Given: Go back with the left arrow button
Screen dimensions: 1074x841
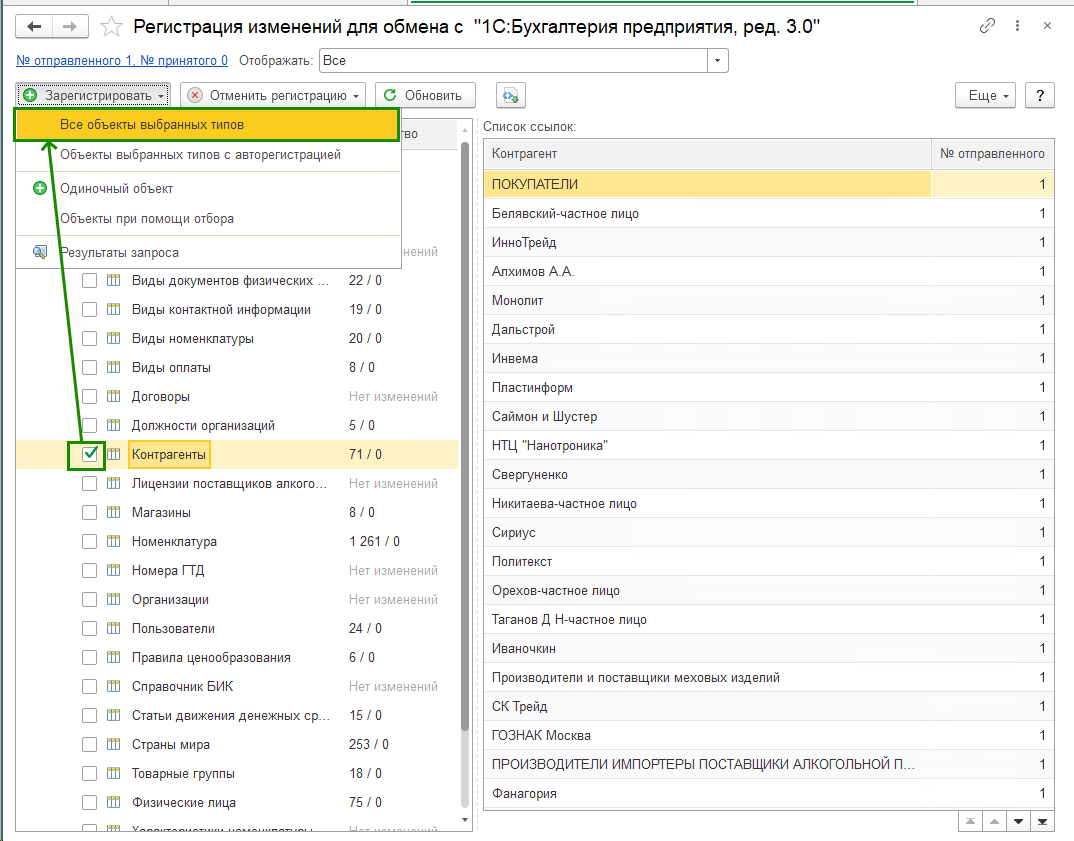Looking at the screenshot, I should (34, 27).
